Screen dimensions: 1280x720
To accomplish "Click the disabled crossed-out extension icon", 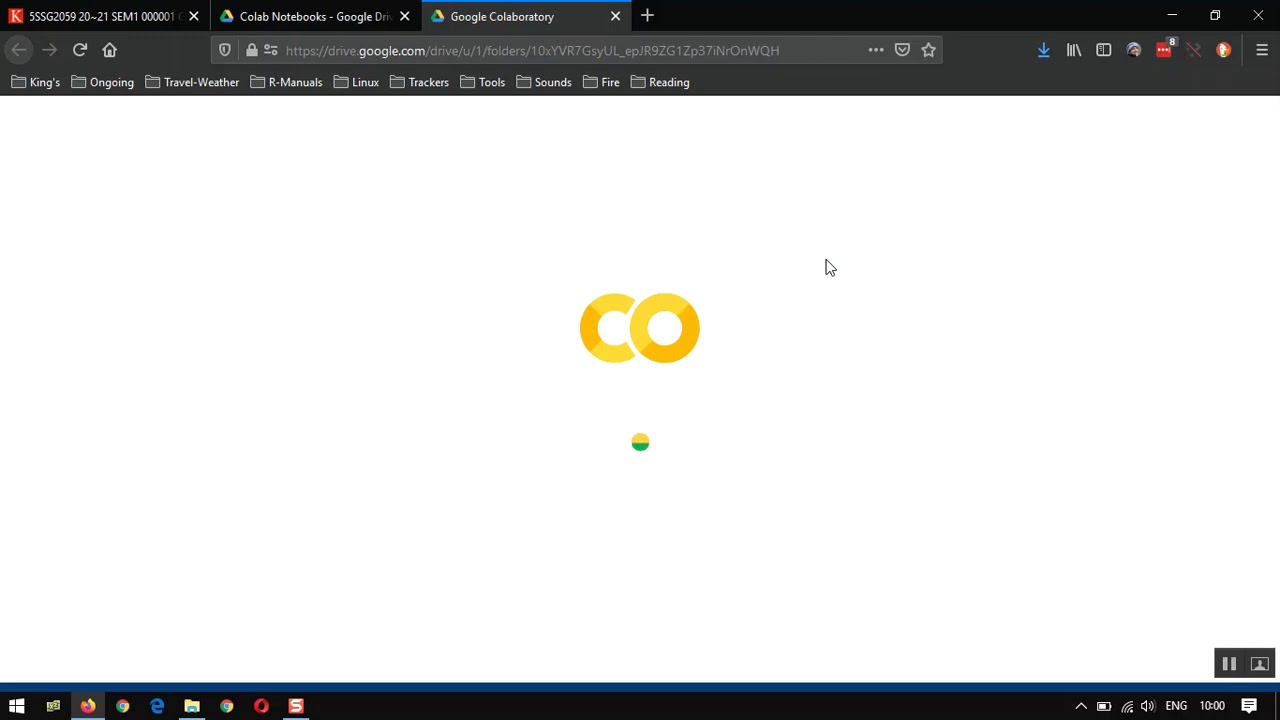I will click(1193, 50).
